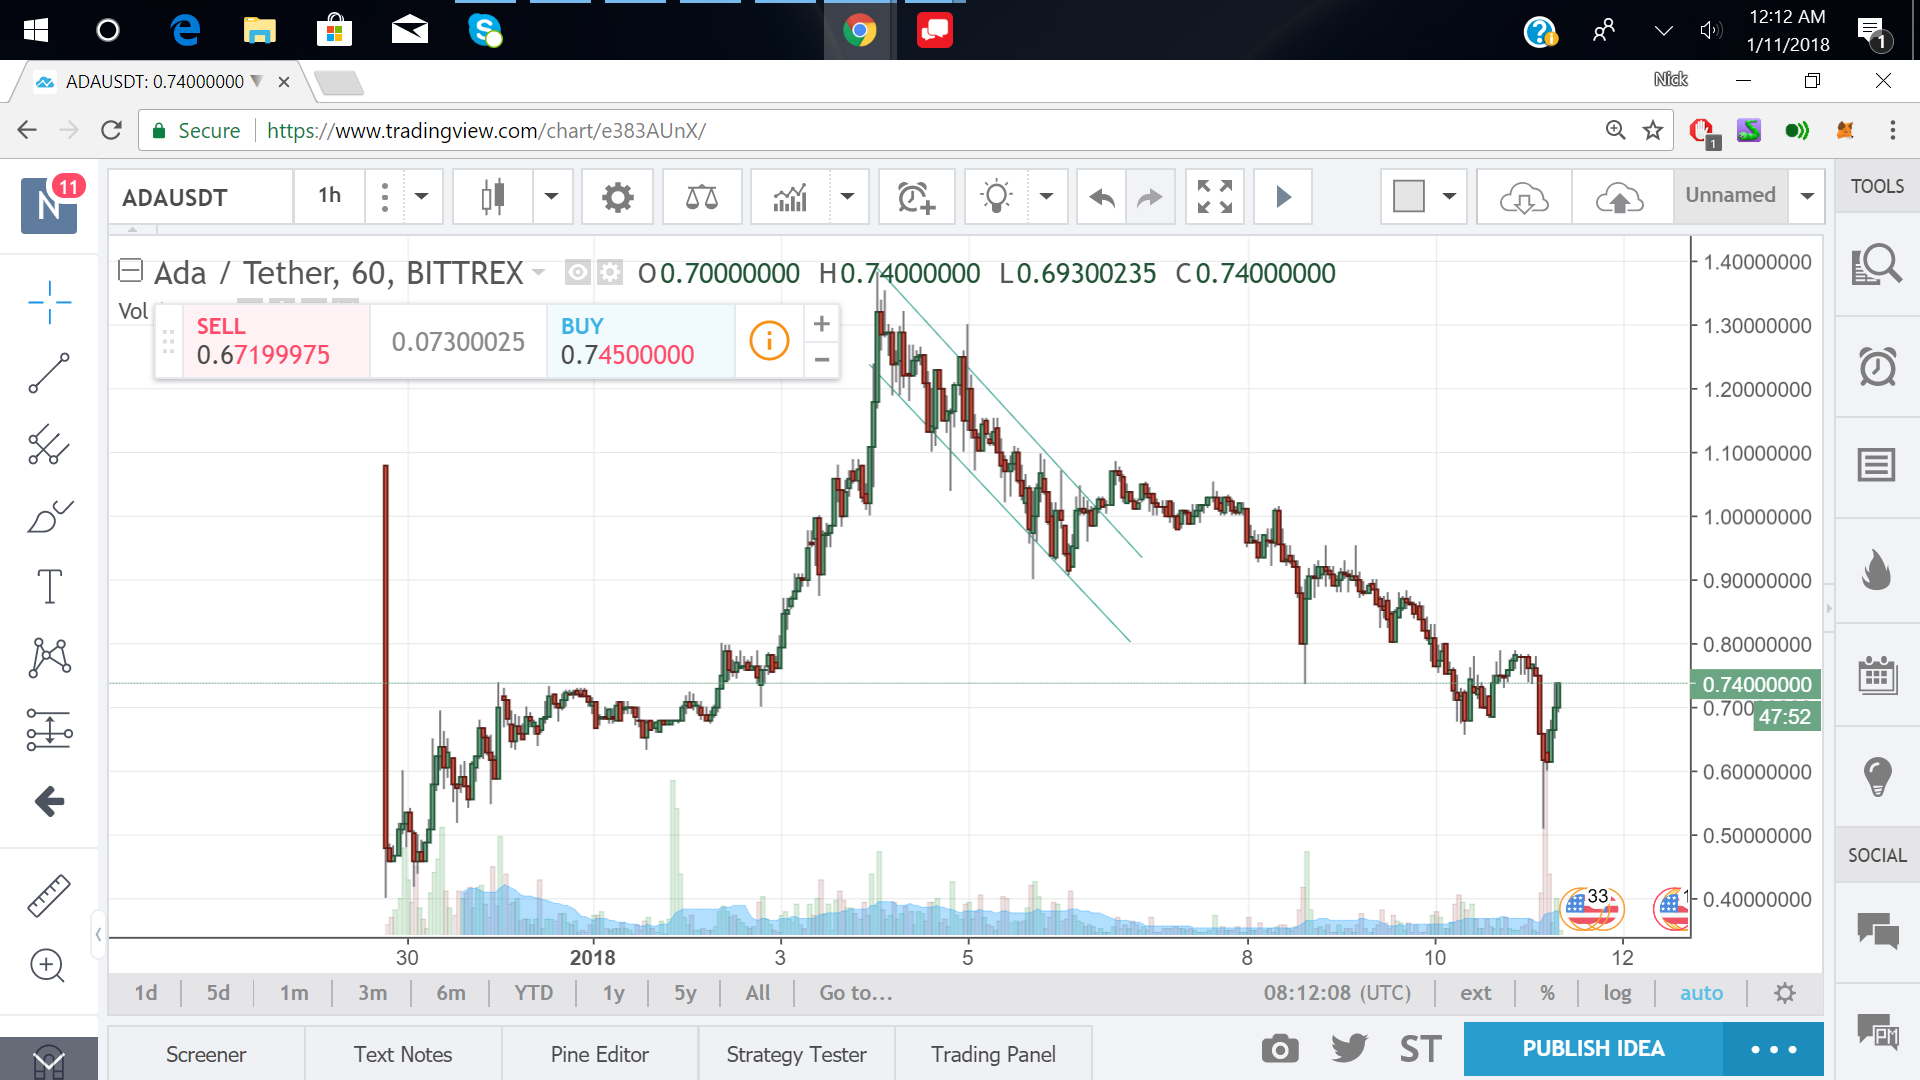Toggle the auto scale option
Screen dimensions: 1920x1080
click(x=1701, y=993)
